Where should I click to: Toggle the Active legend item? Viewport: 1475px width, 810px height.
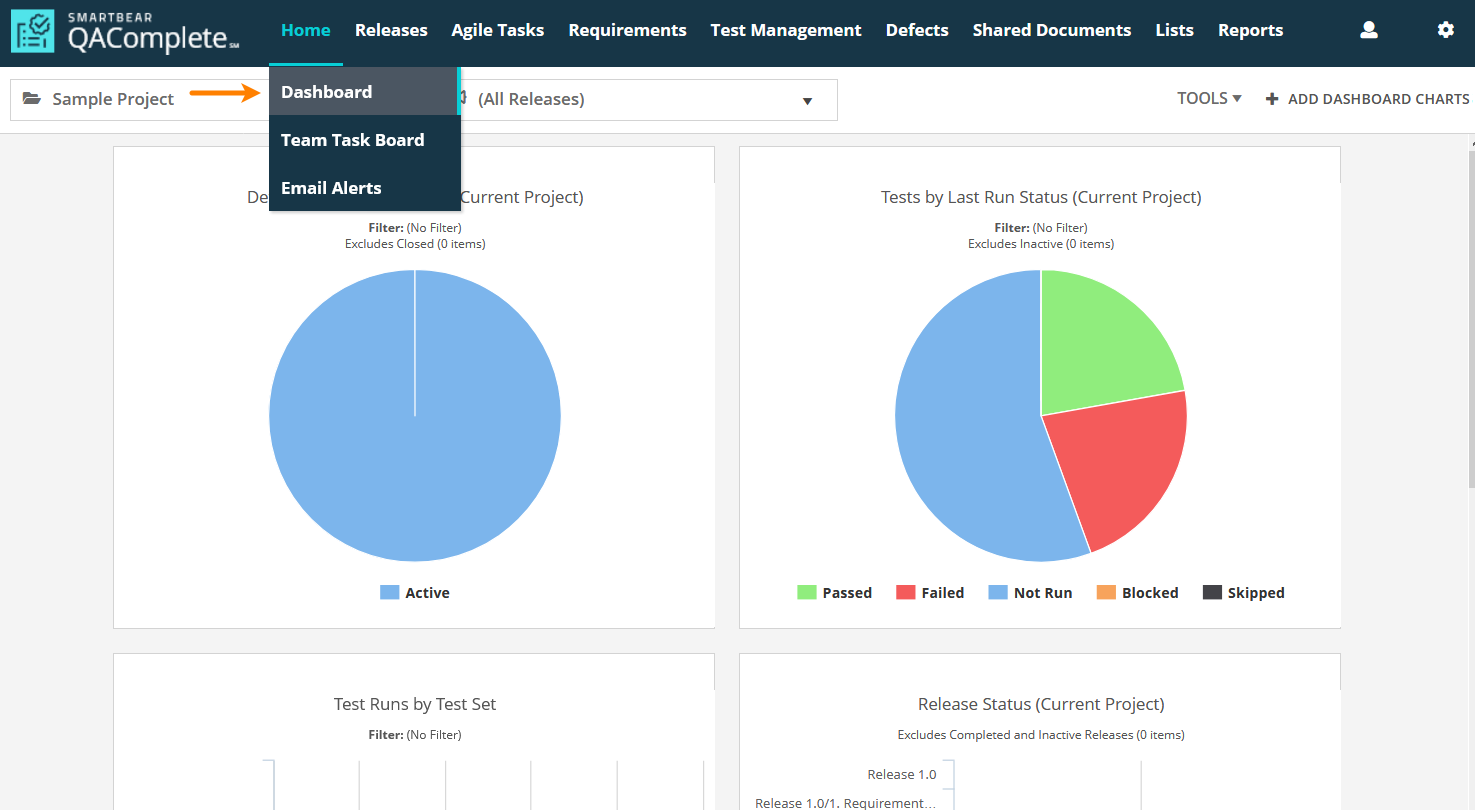click(415, 593)
